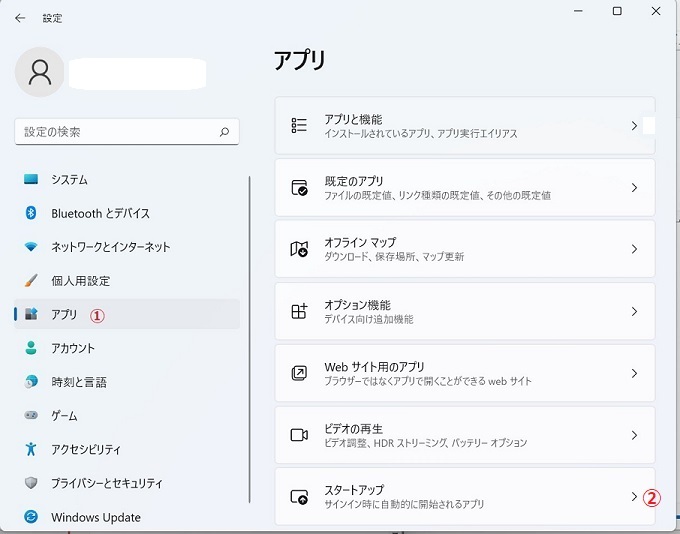Click text デバイス向け追加機能
Image resolution: width=680 pixels, height=534 pixels.
369,319
